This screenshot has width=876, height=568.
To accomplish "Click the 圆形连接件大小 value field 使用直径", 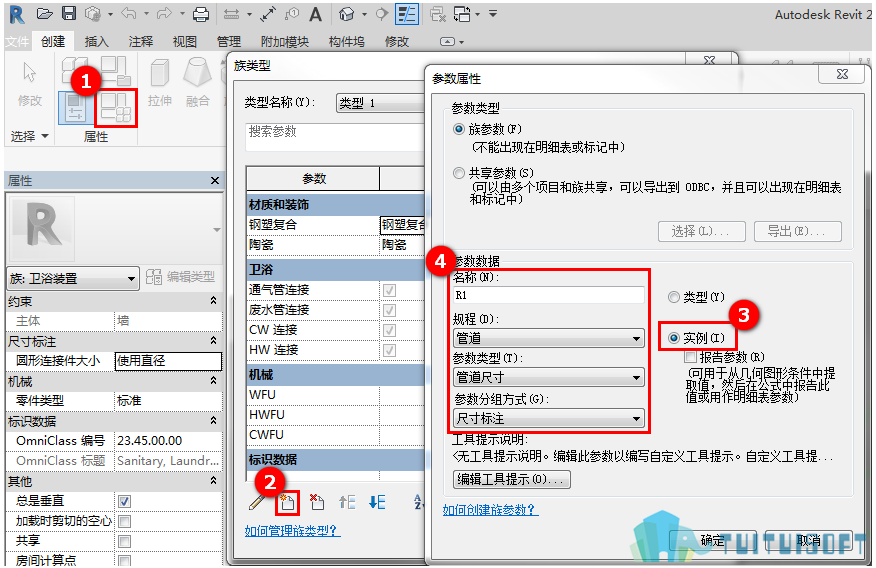I will click(x=168, y=361).
